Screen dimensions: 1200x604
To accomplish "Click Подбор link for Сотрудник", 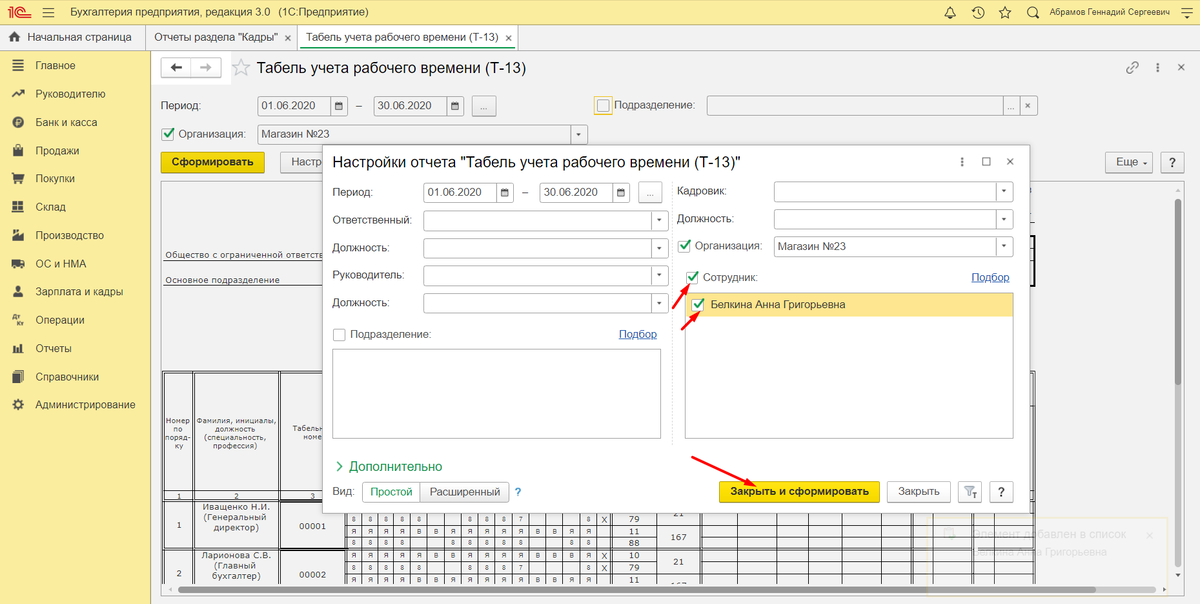I will 990,277.
